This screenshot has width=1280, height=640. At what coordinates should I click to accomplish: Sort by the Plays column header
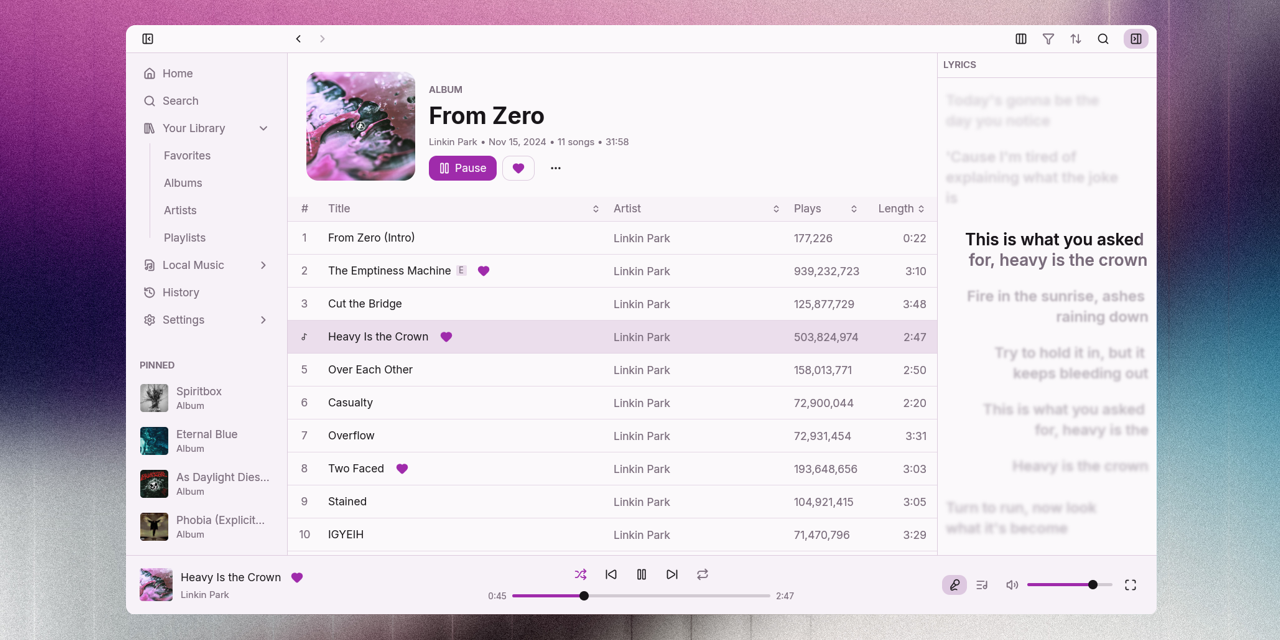[x=826, y=209]
